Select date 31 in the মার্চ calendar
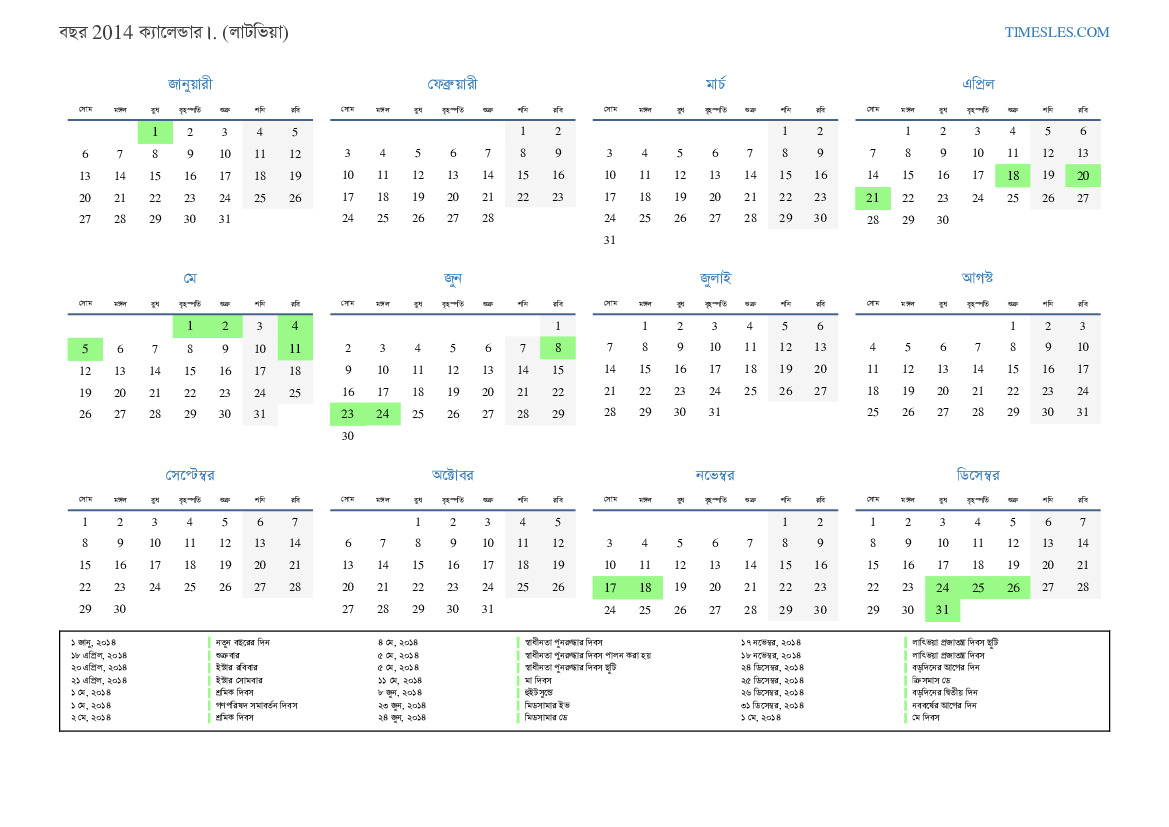The height and width of the screenshot is (827, 1169). 610,241
